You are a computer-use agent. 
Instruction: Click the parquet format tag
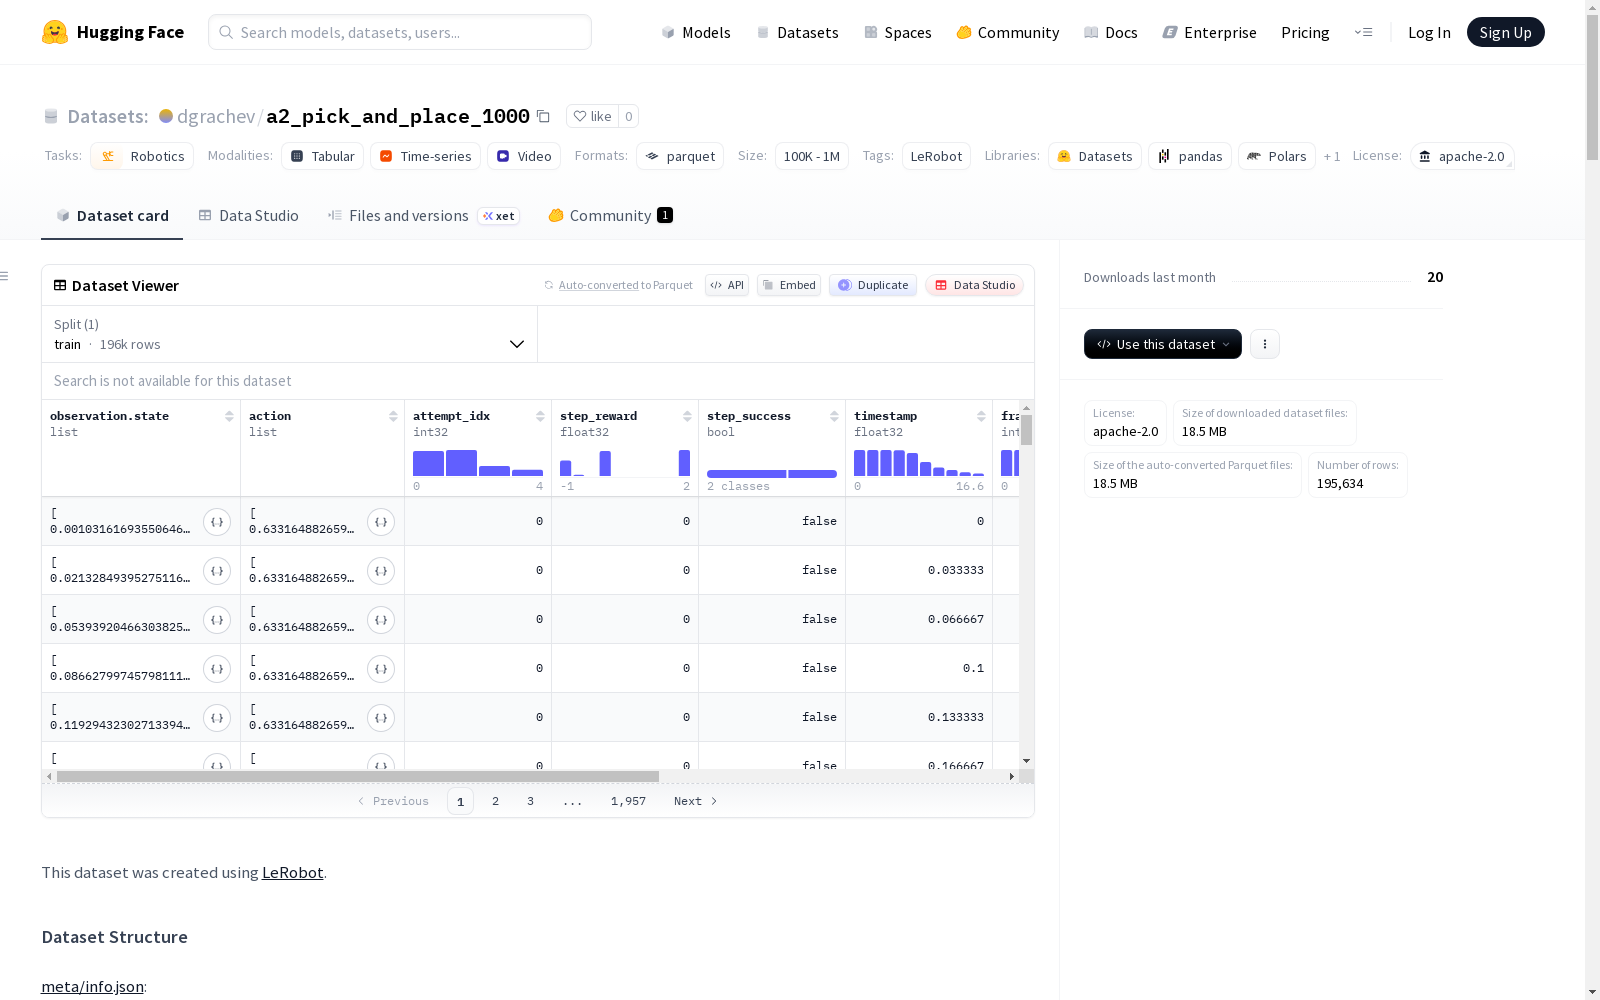(680, 156)
